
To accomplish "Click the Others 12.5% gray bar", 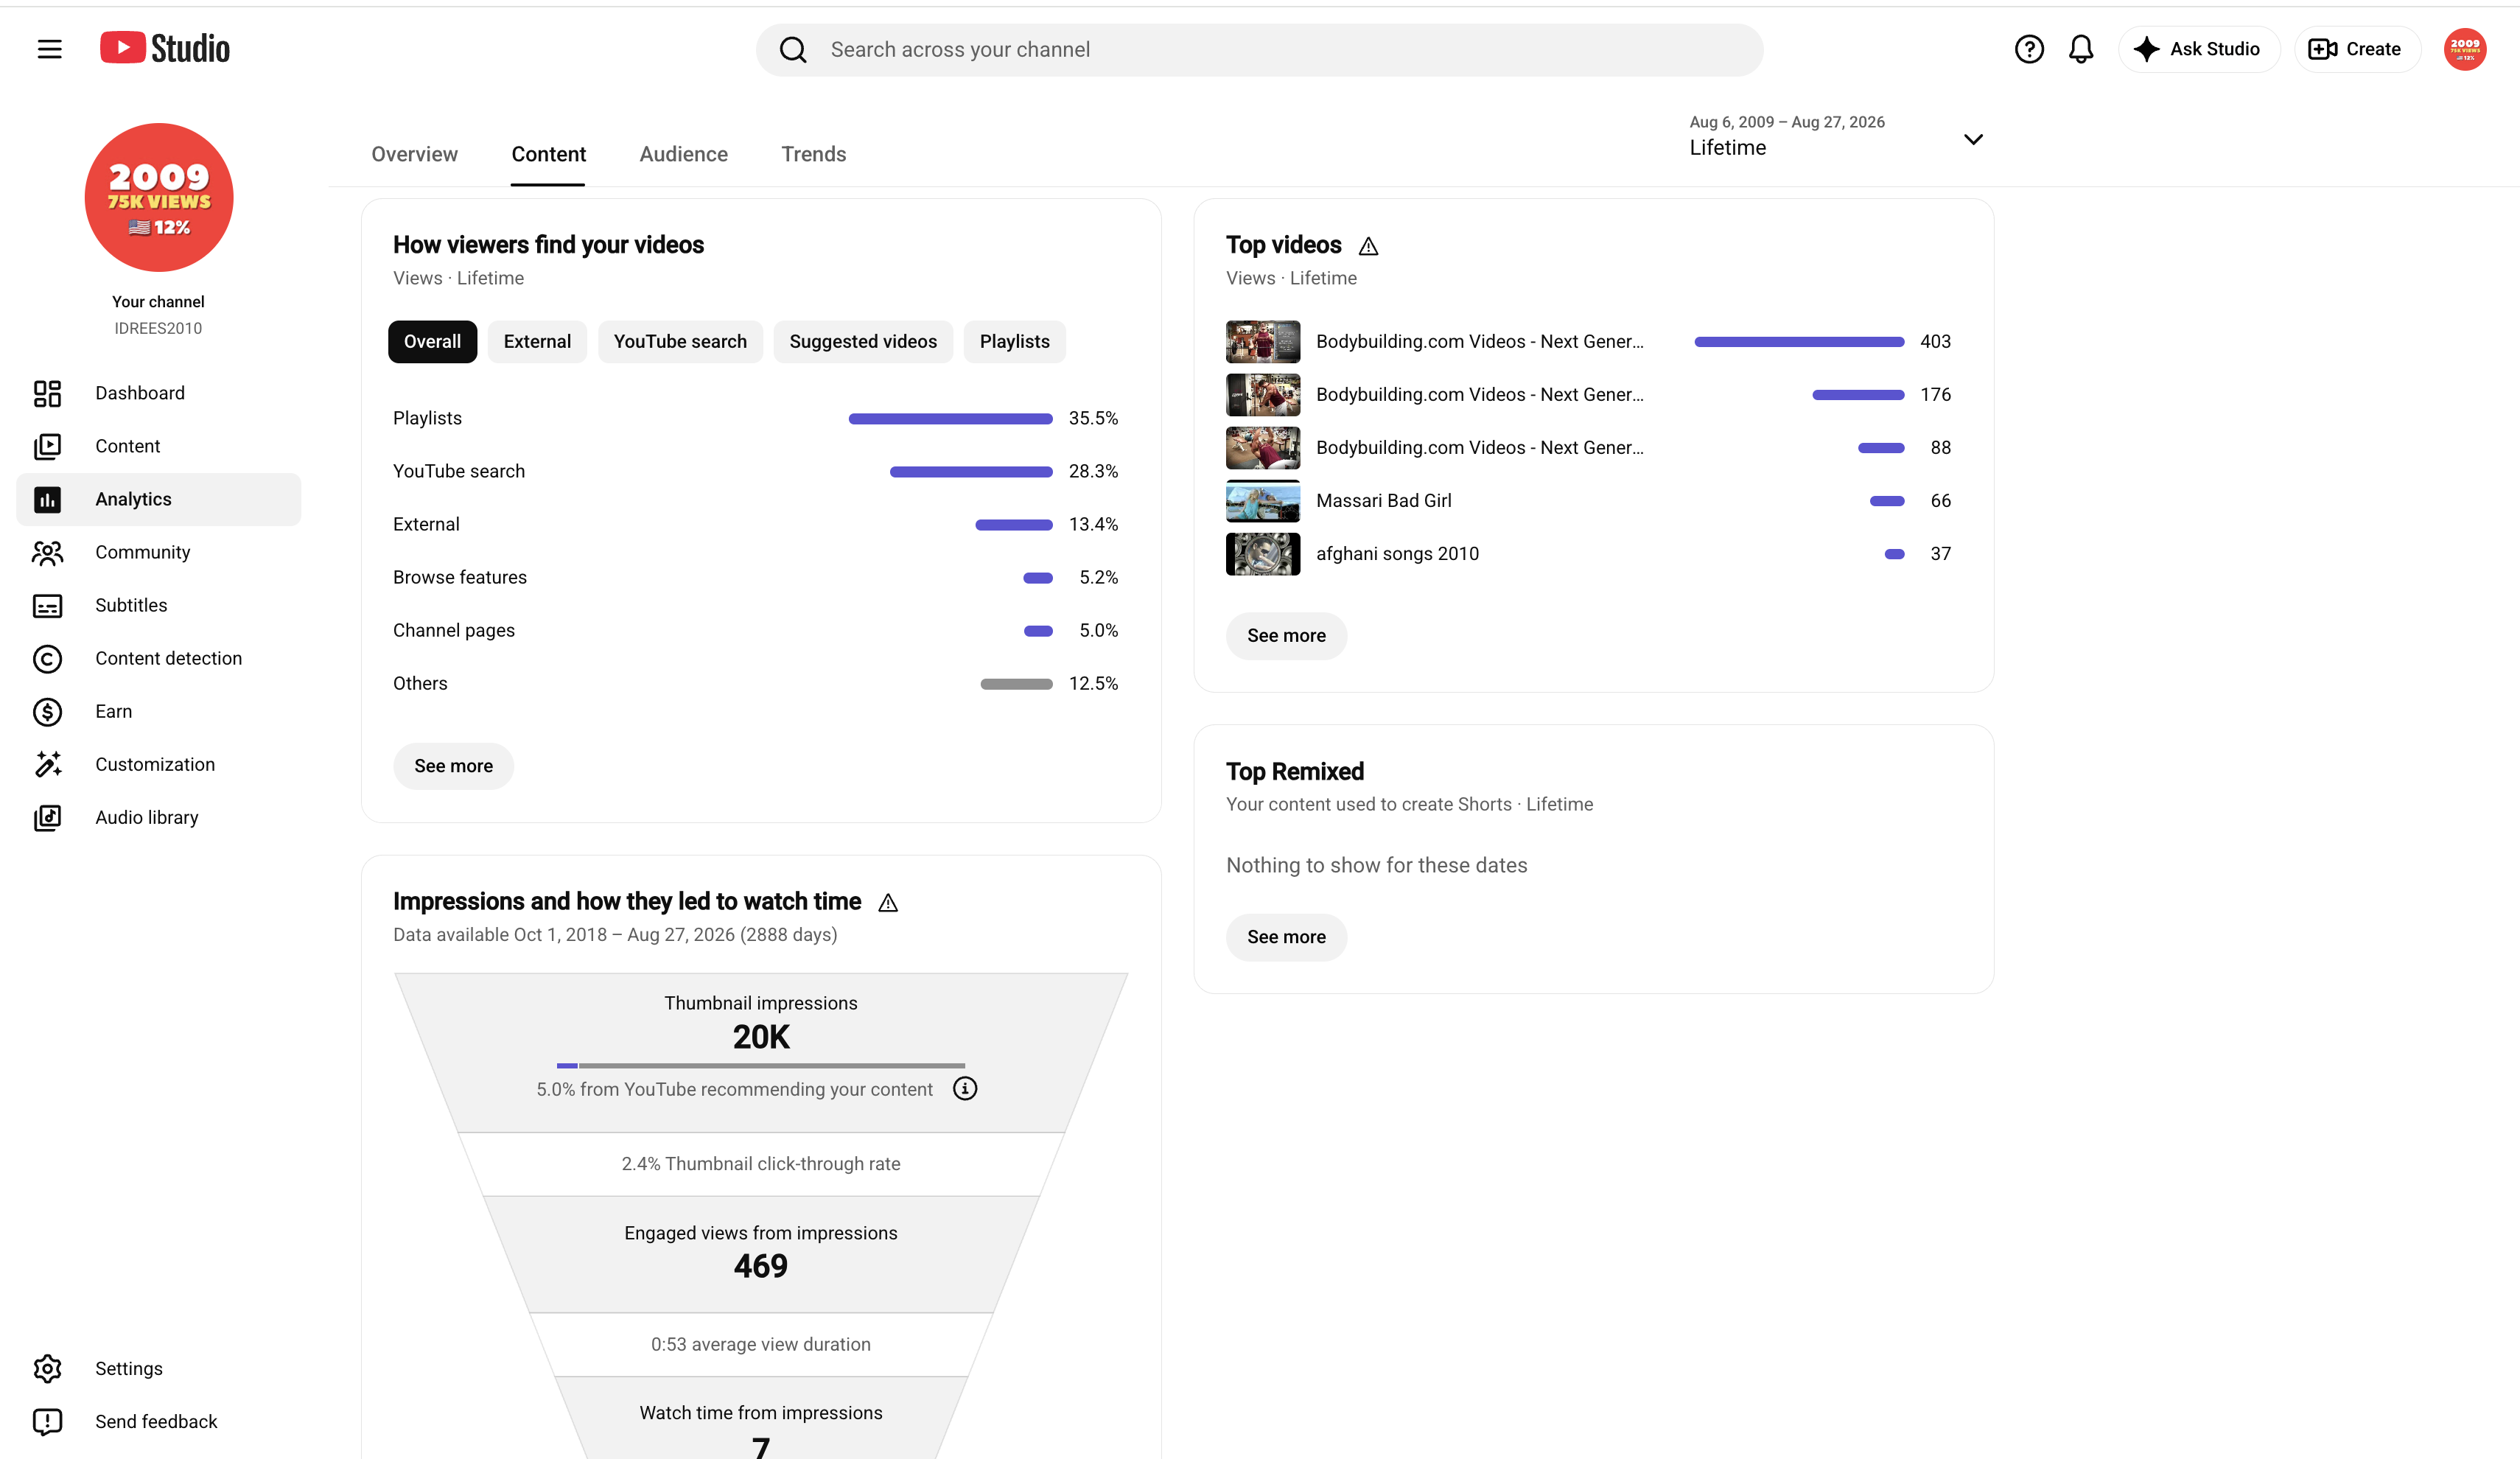I will [x=1016, y=684].
